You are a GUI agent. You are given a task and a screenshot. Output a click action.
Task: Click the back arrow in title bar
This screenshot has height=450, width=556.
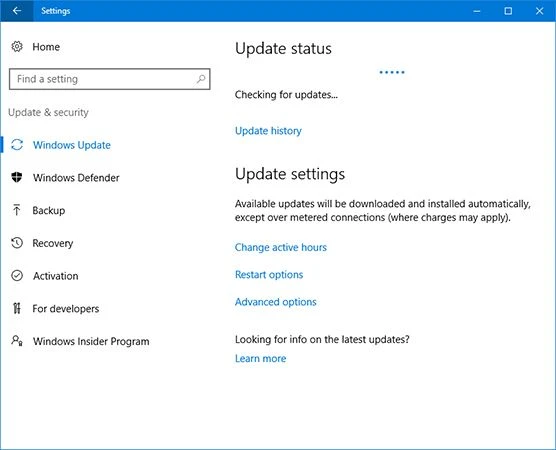click(x=17, y=11)
